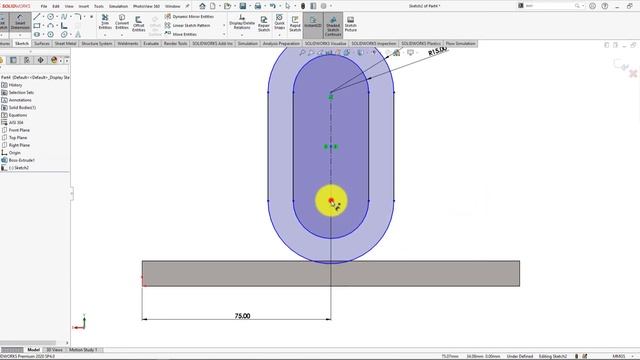Click the Save icon
Viewport: 640px width, 360px height.
pyautogui.click(x=242, y=6)
